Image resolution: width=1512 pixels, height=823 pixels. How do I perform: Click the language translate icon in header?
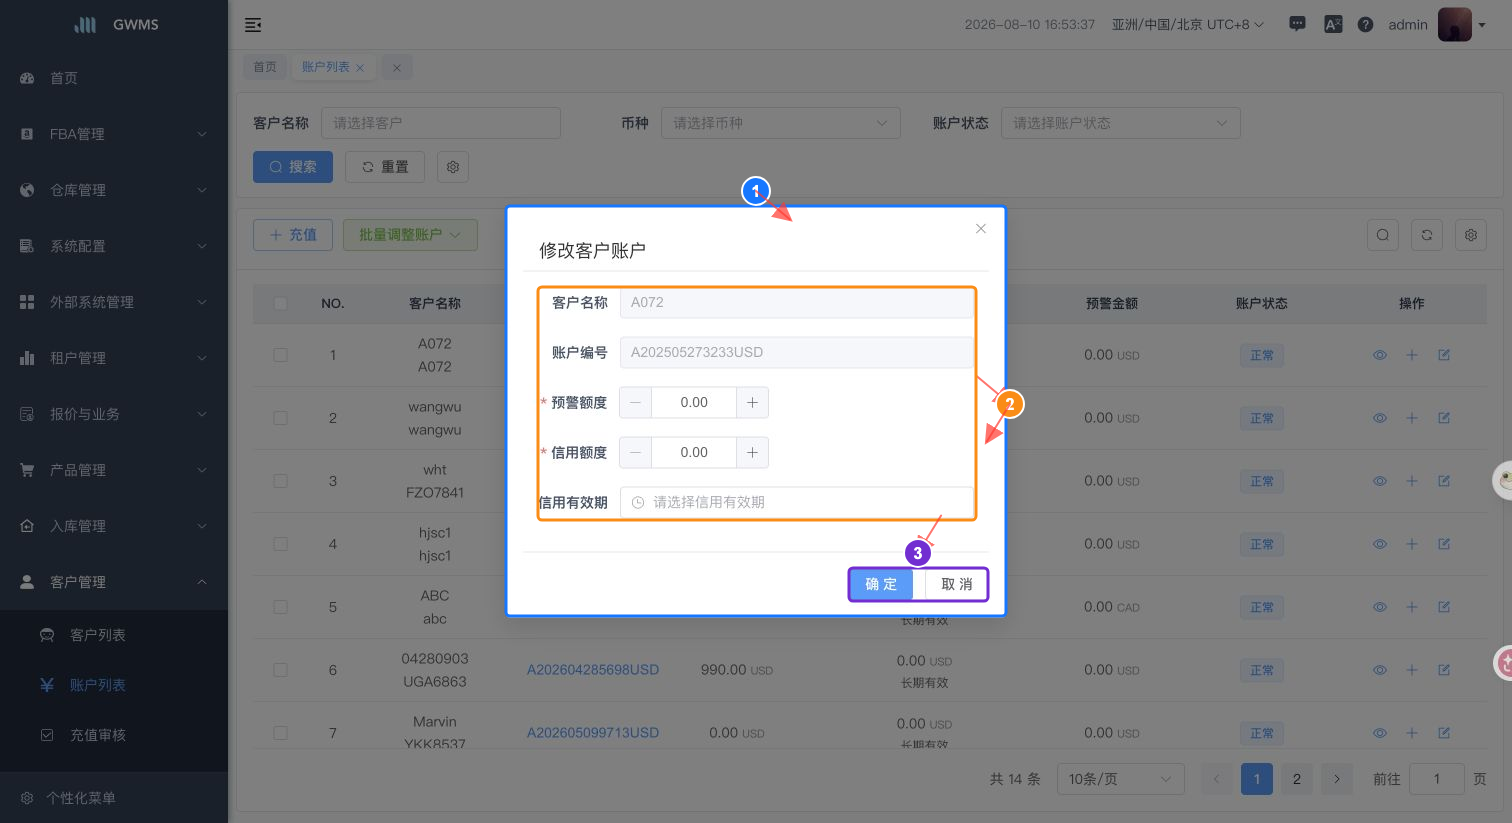point(1332,24)
